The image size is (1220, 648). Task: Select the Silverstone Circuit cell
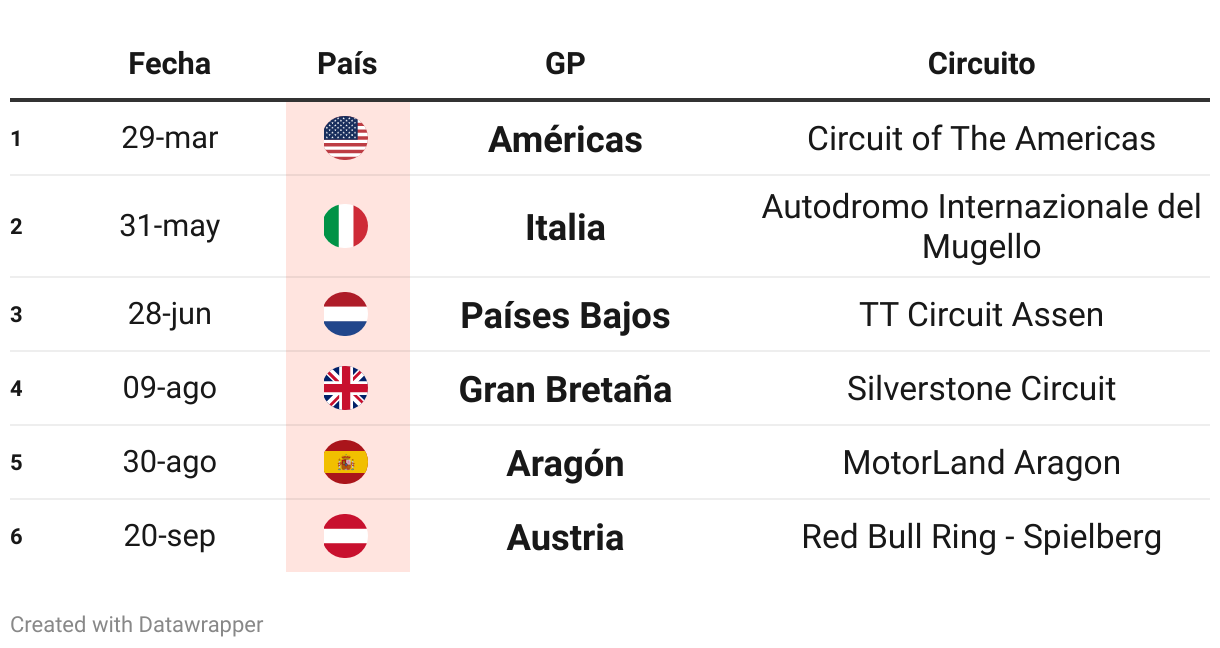[x=981, y=388]
